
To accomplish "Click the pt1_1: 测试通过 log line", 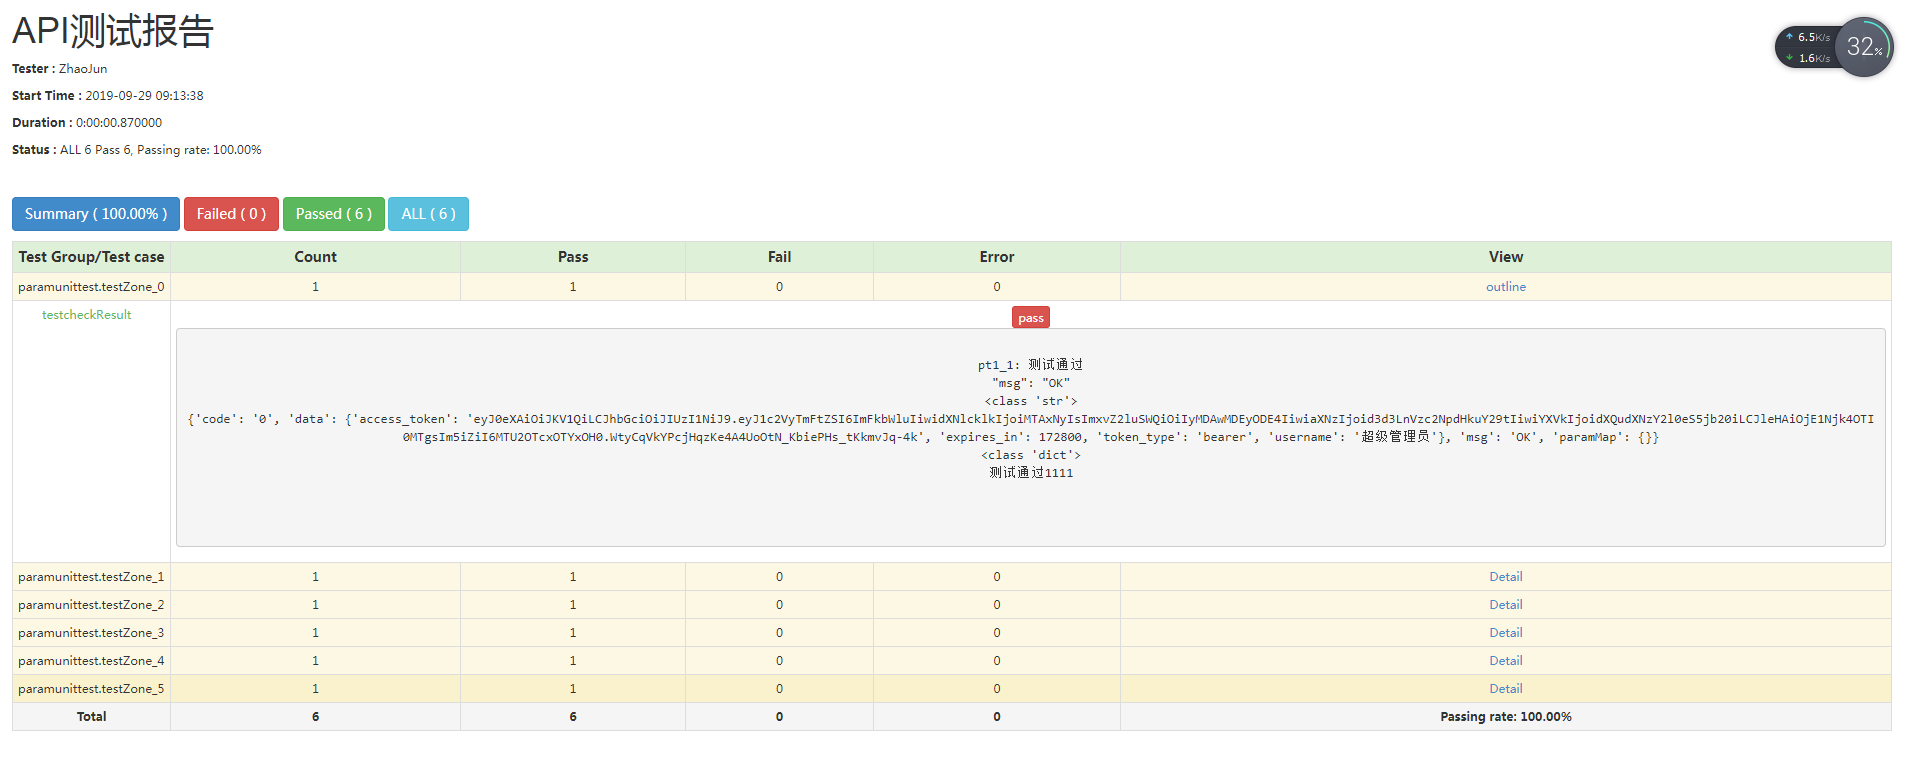I will point(1031,365).
